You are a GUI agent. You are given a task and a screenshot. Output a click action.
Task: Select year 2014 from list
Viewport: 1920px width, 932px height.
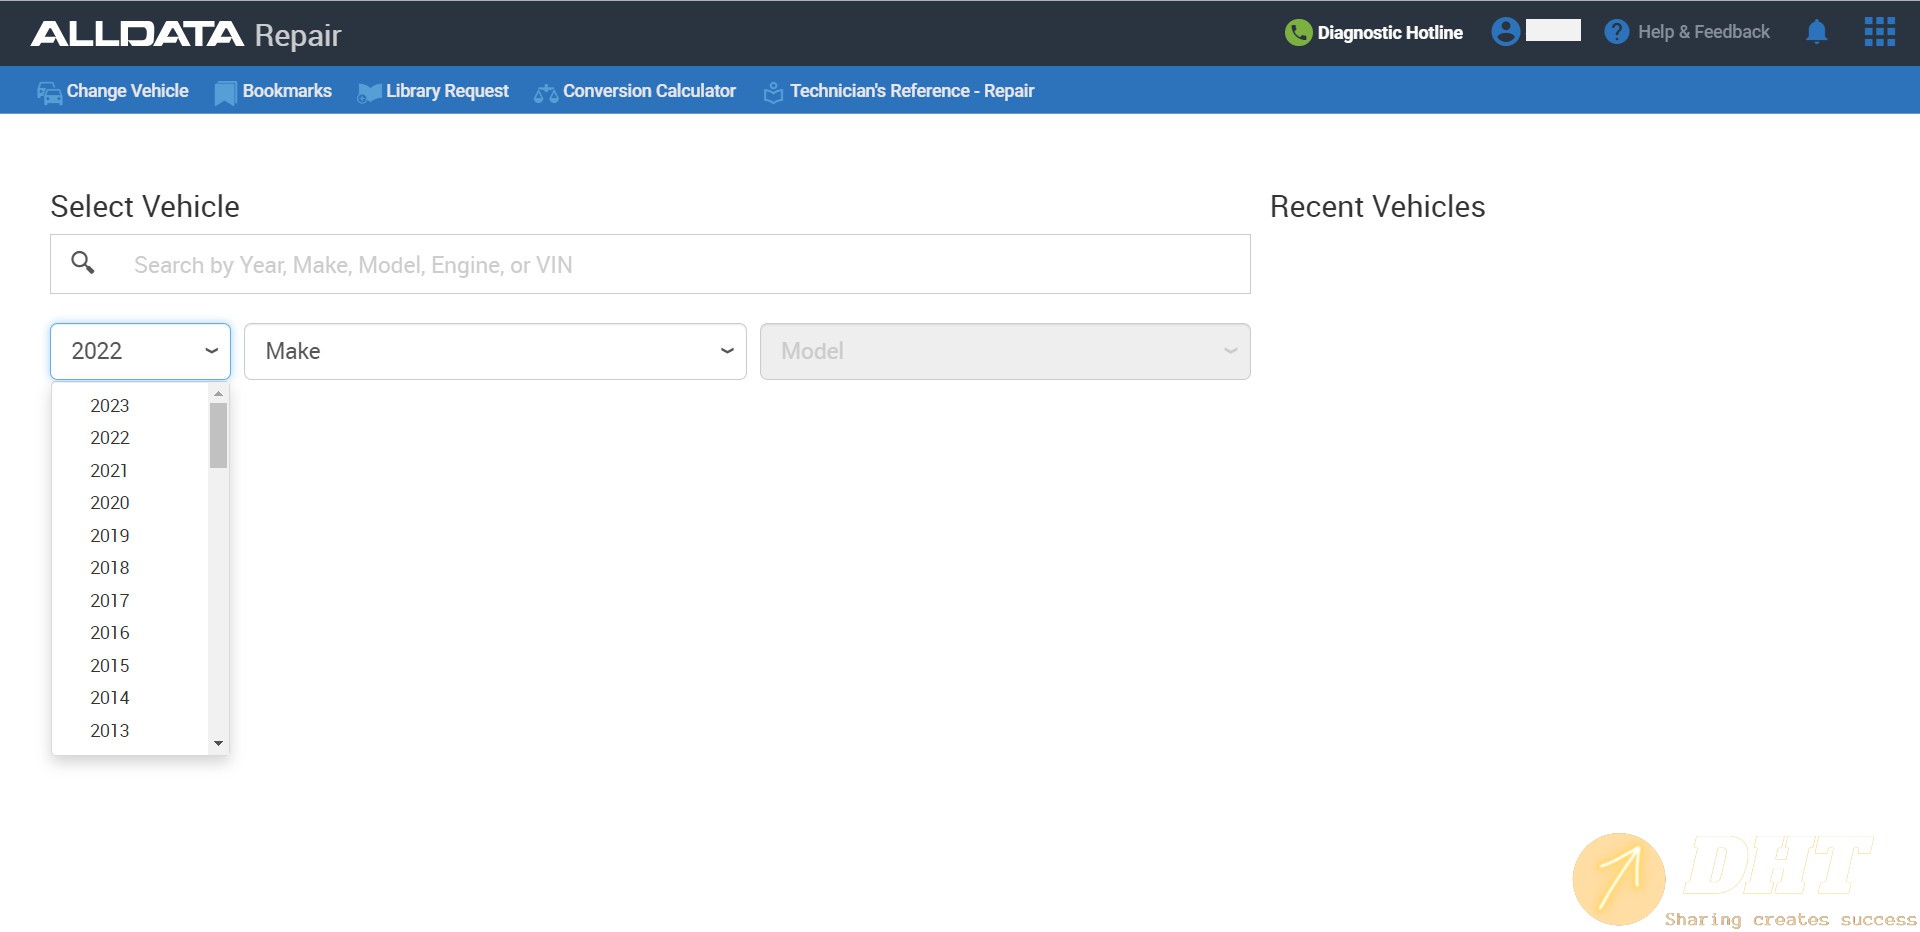tap(110, 698)
